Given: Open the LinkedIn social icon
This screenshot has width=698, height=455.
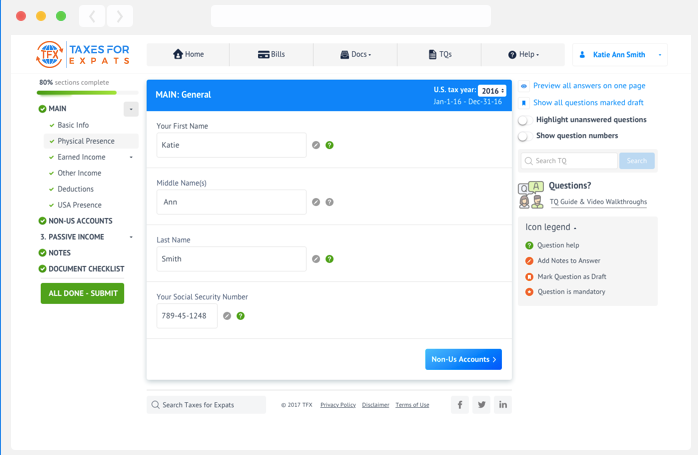Looking at the screenshot, I should coord(503,405).
